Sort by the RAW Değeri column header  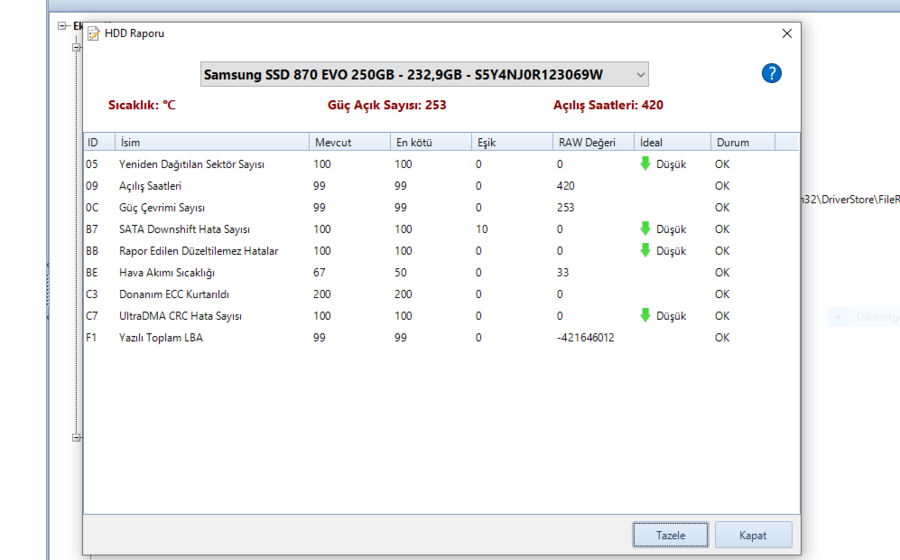[593, 142]
